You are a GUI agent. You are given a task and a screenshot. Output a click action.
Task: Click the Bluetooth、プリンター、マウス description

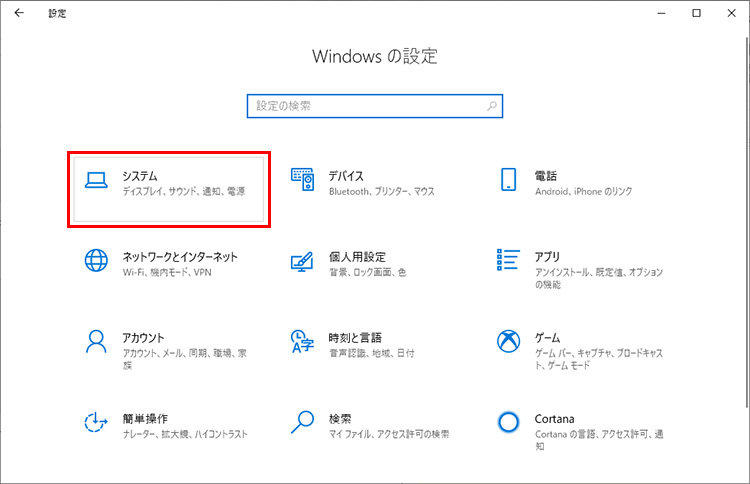382,191
